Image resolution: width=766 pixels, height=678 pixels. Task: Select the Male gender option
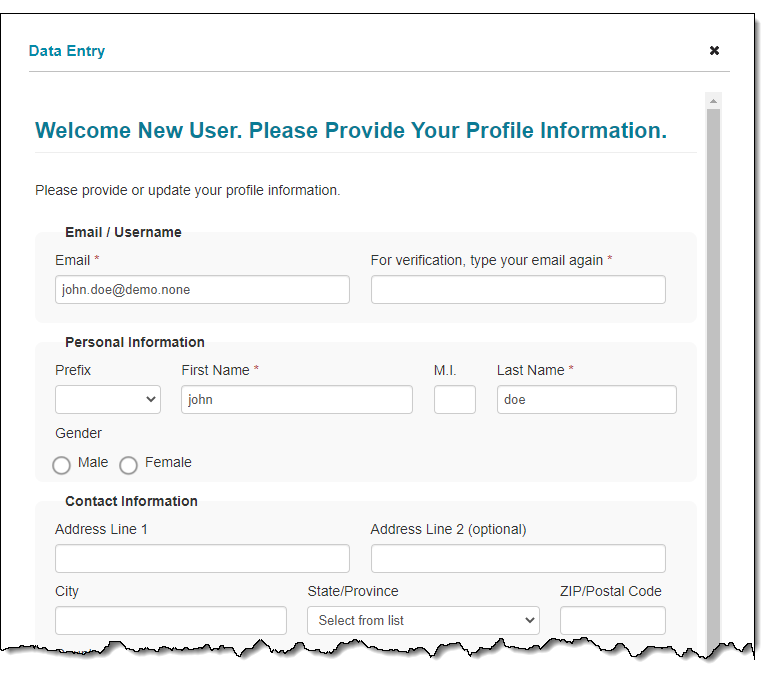62,465
